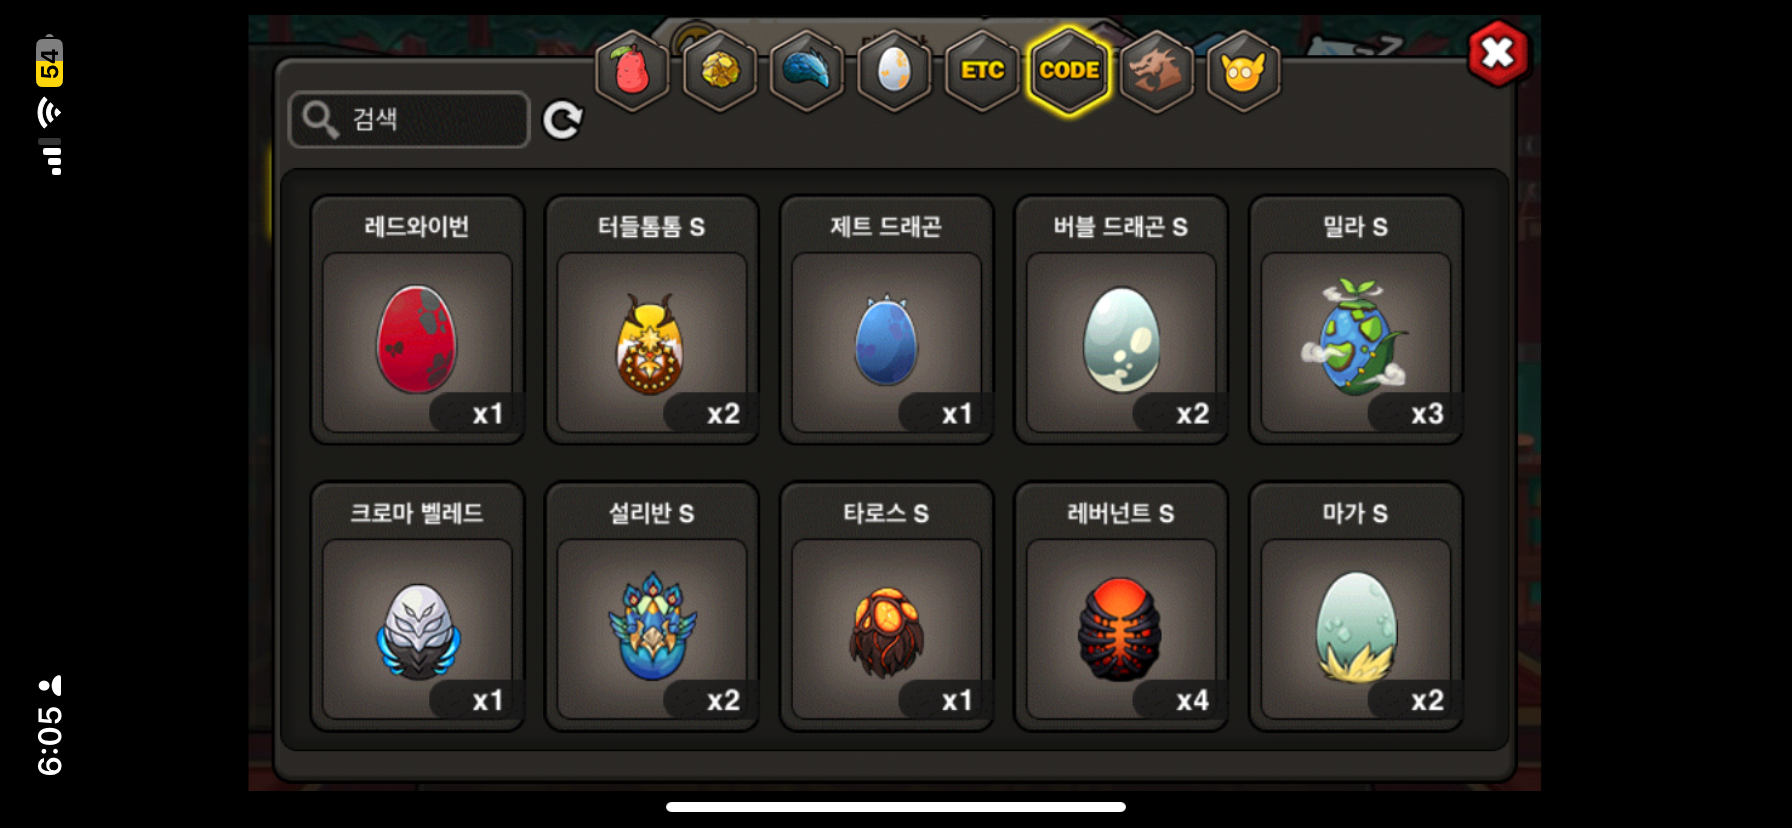Select the 크로마 벨레드 silver egg
1792x828 pixels.
tap(417, 607)
